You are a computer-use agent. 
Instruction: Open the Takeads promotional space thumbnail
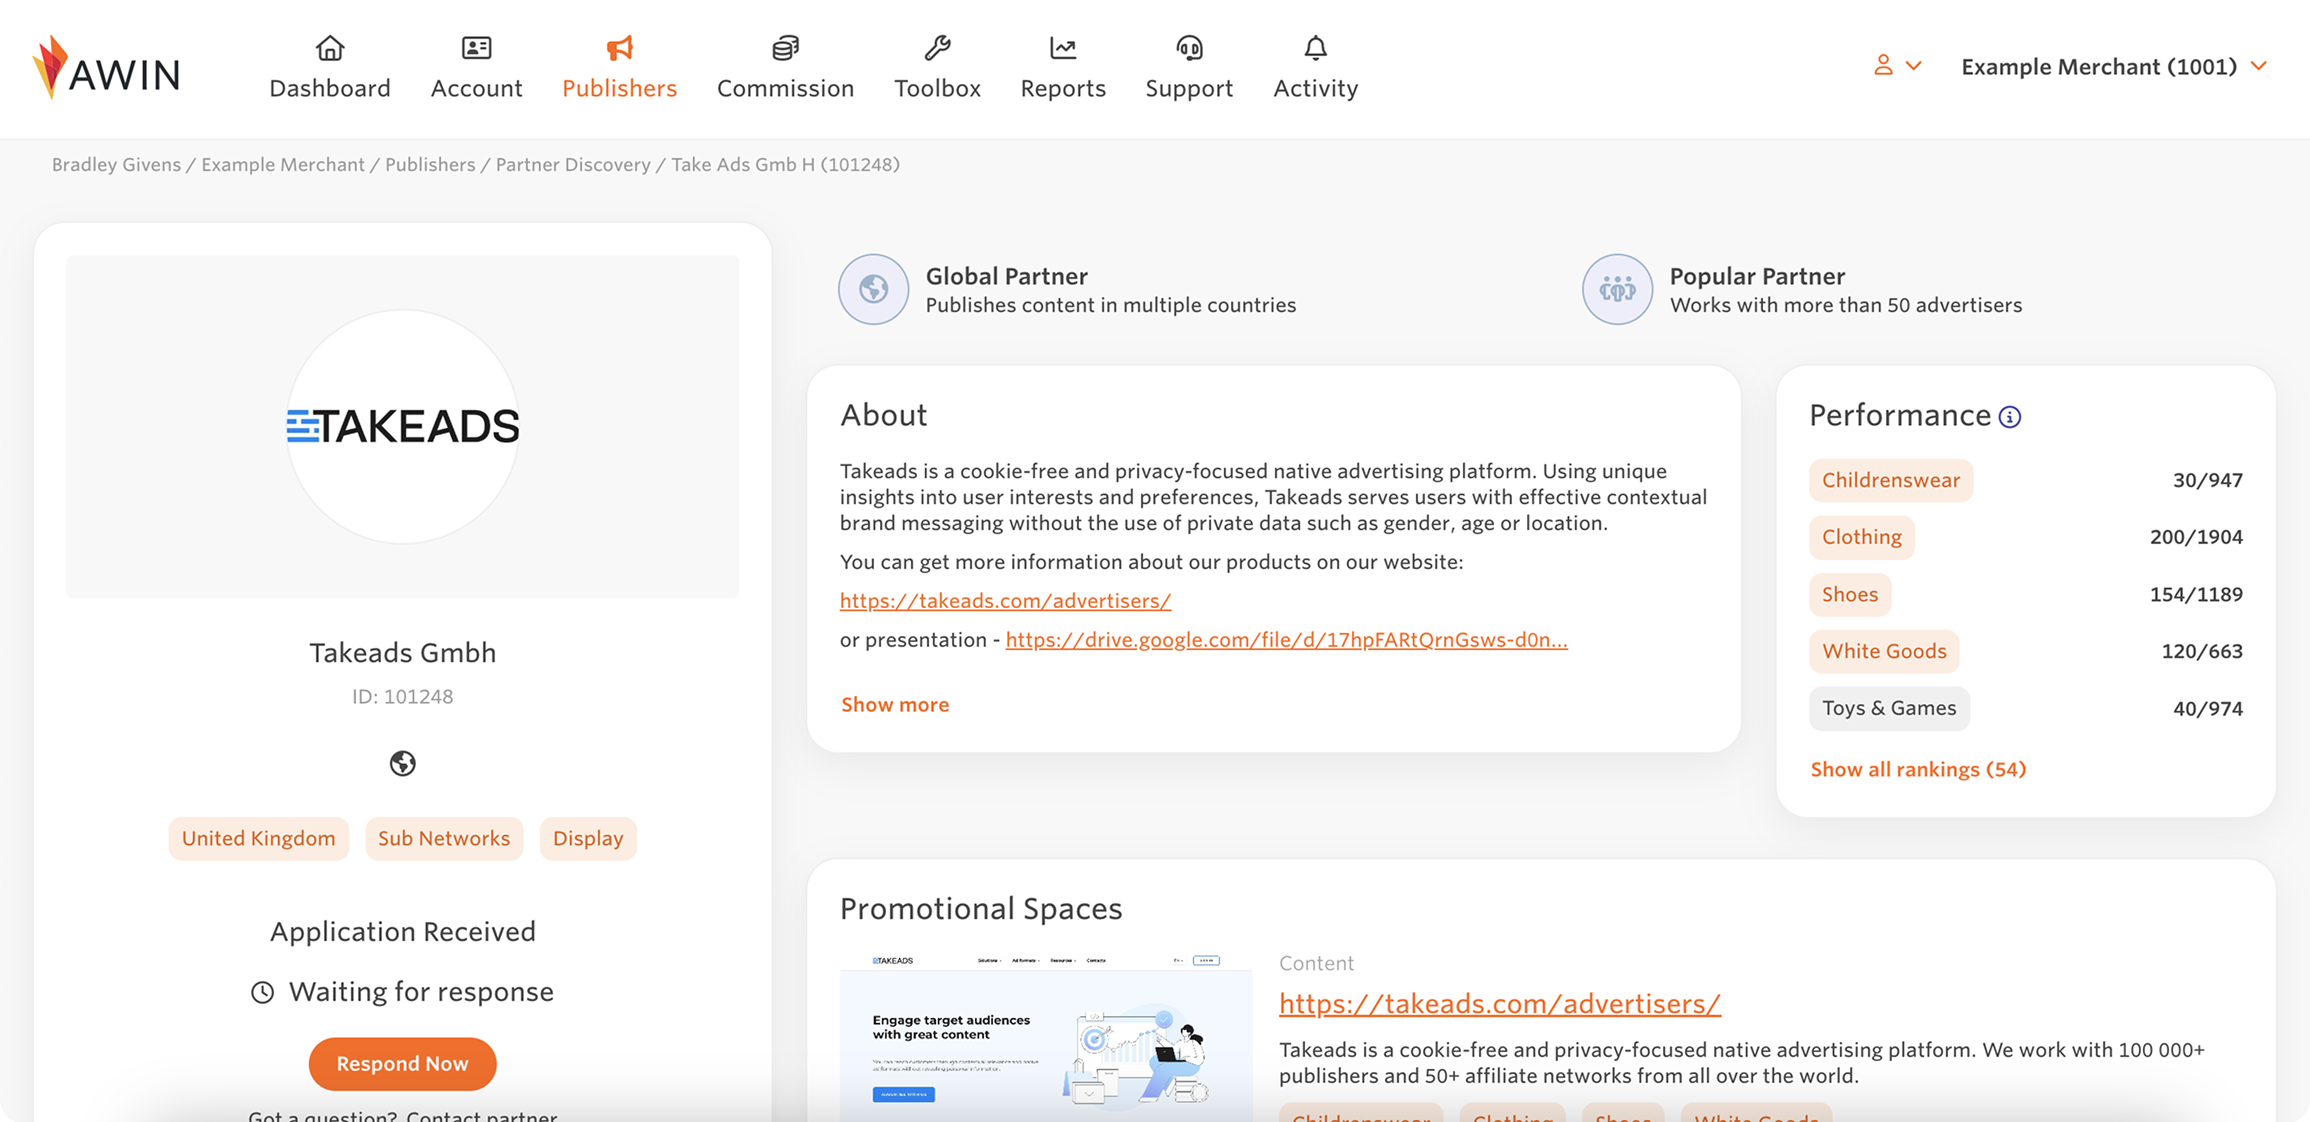click(x=1046, y=1037)
